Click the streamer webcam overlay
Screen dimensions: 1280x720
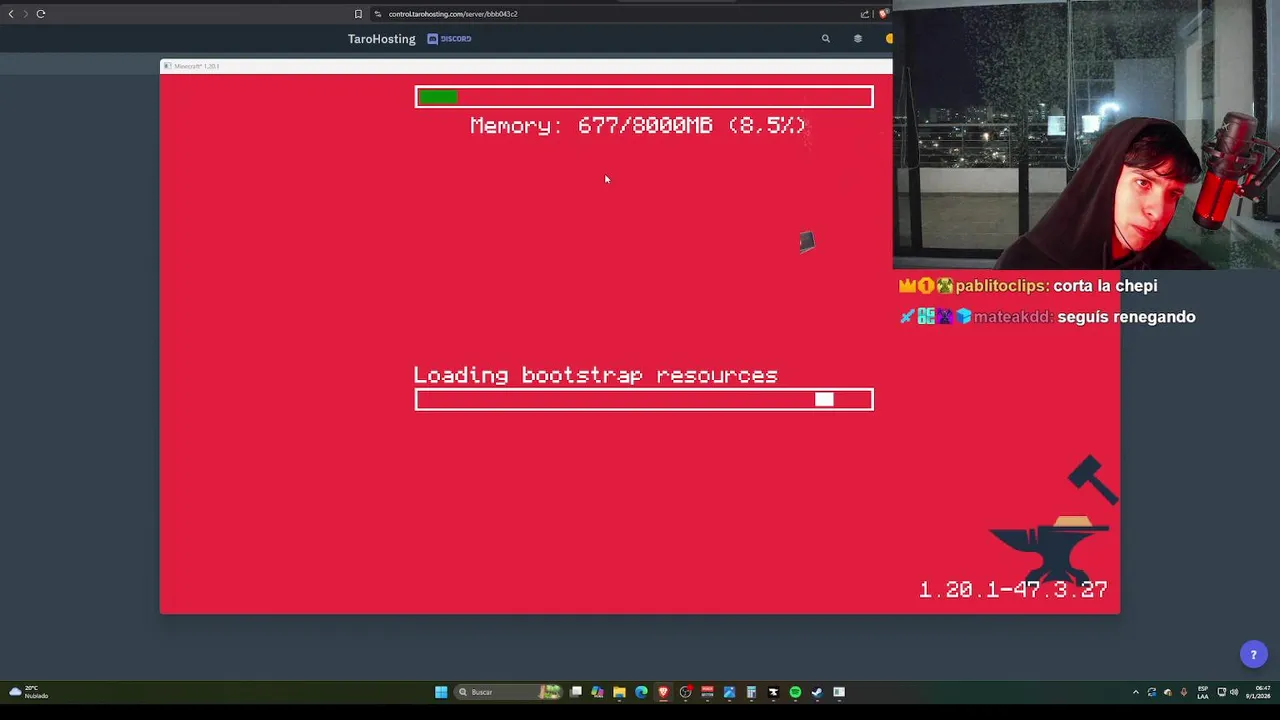(1086, 135)
